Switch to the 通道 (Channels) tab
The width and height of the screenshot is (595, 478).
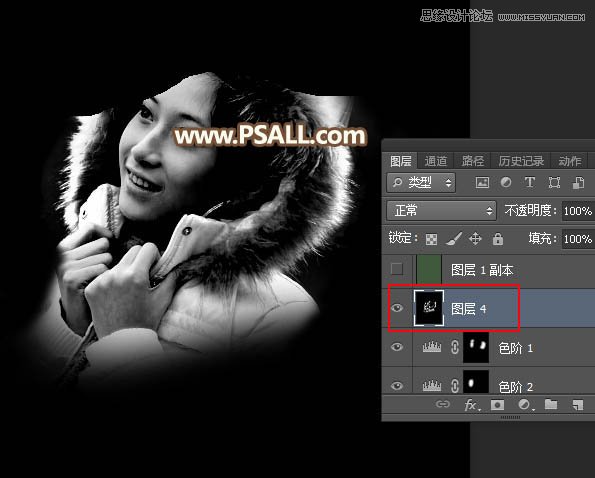(436, 161)
